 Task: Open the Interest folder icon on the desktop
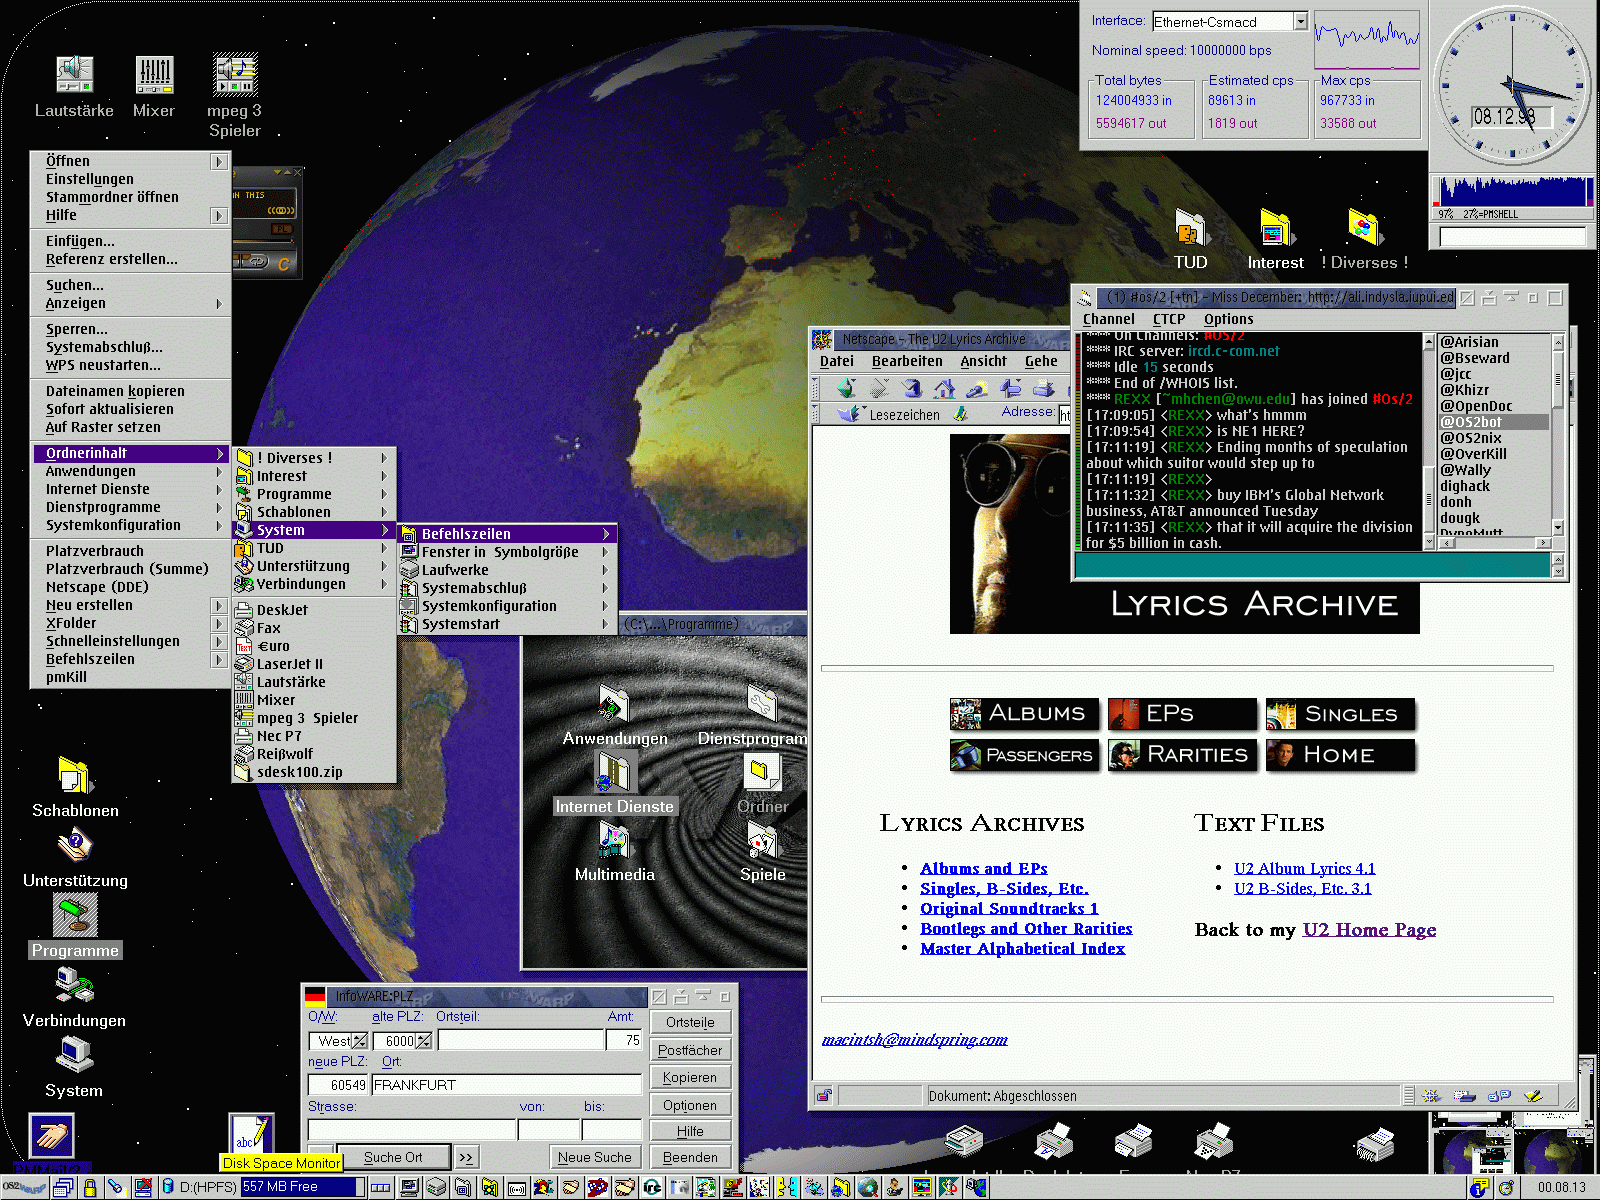coord(1275,229)
